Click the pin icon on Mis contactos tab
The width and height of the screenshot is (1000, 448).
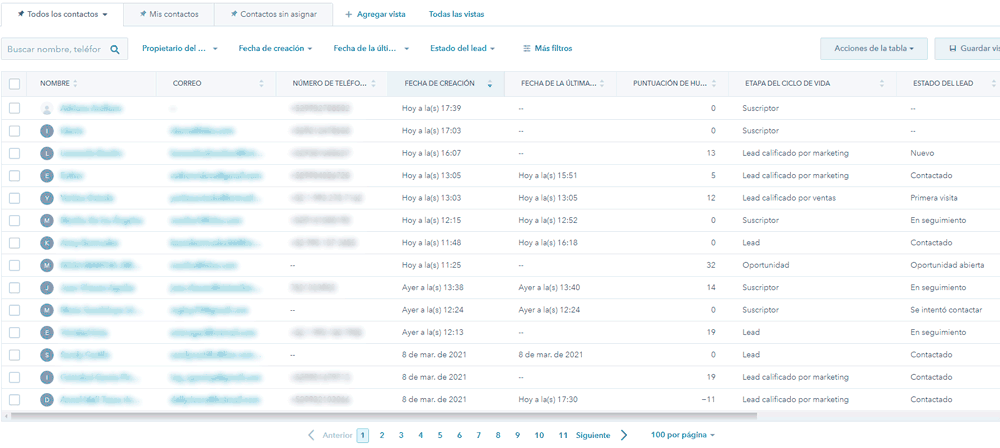pos(144,15)
